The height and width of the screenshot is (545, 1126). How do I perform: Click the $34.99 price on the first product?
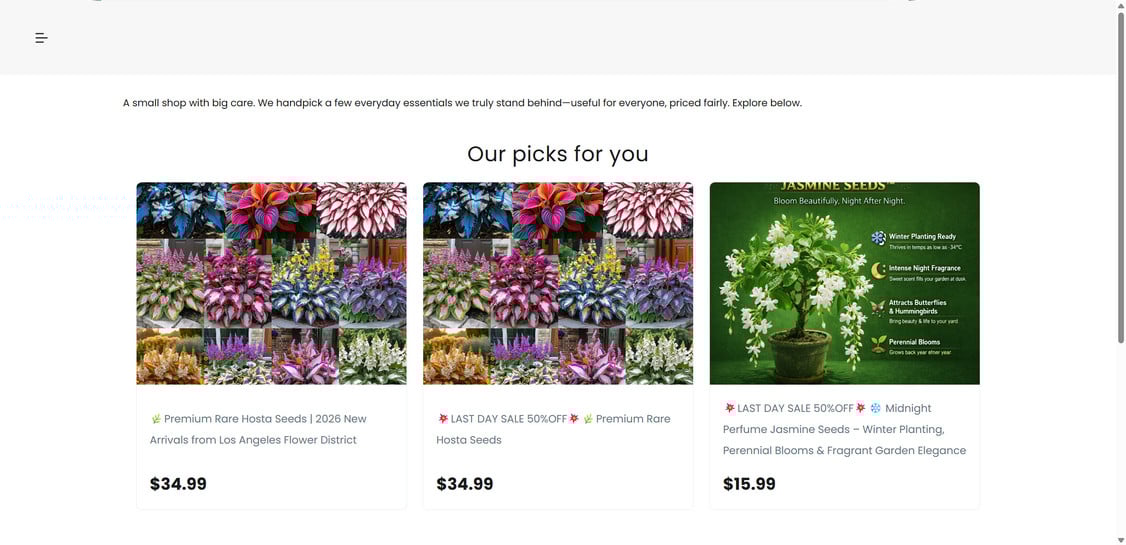click(178, 484)
